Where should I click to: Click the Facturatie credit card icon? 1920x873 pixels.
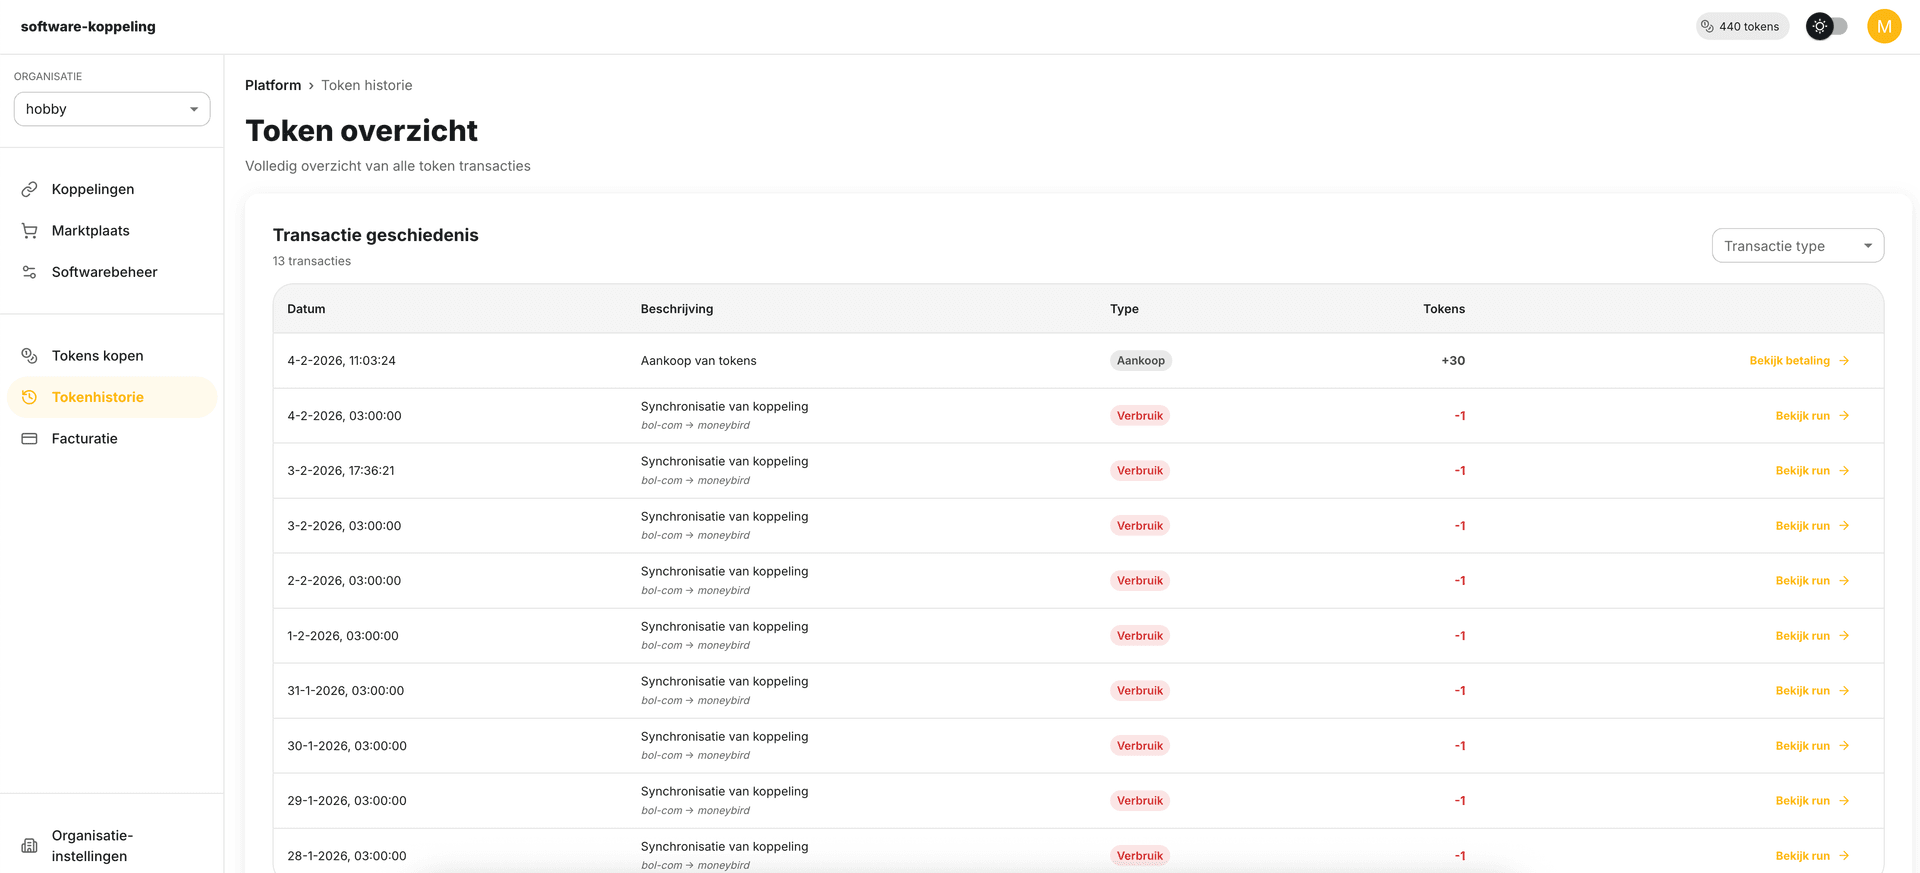click(x=30, y=439)
